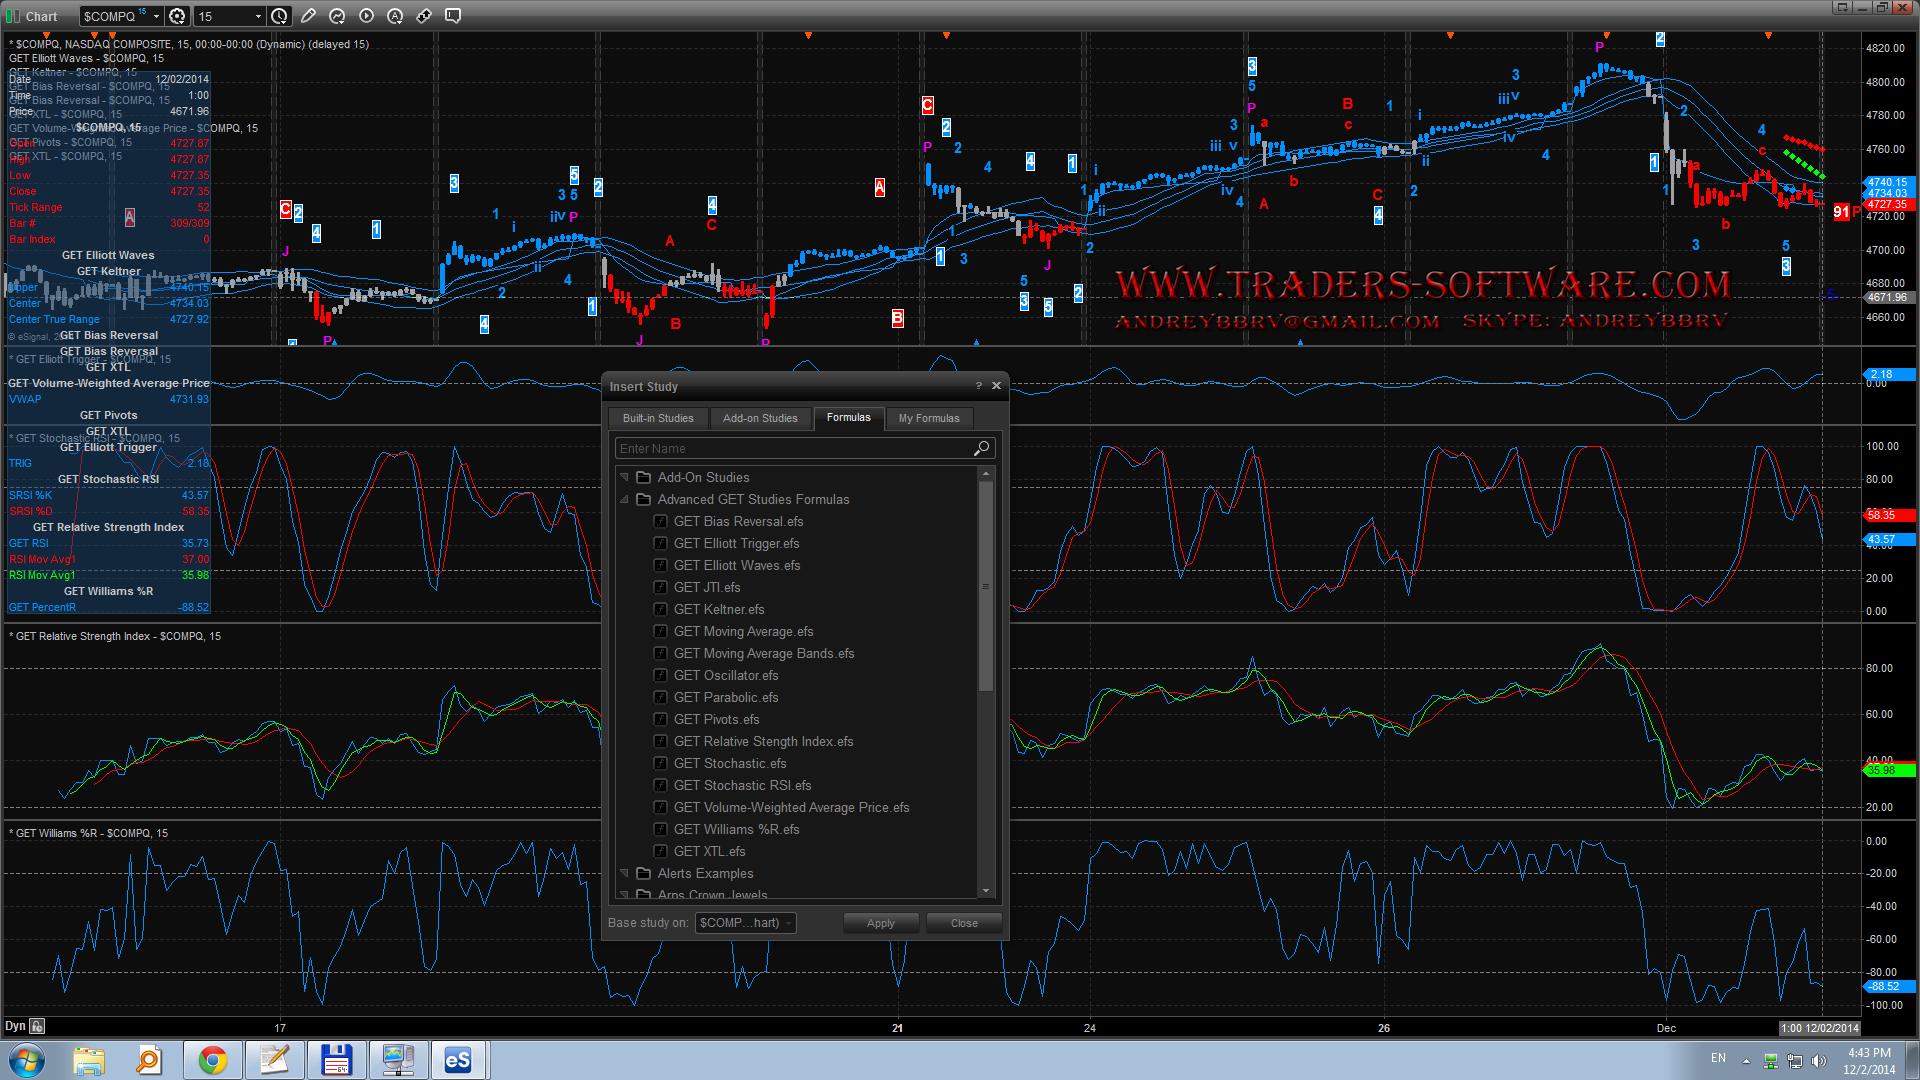Click the formula list scrollbar thumb
The height and width of the screenshot is (1080, 1920).
986,586
